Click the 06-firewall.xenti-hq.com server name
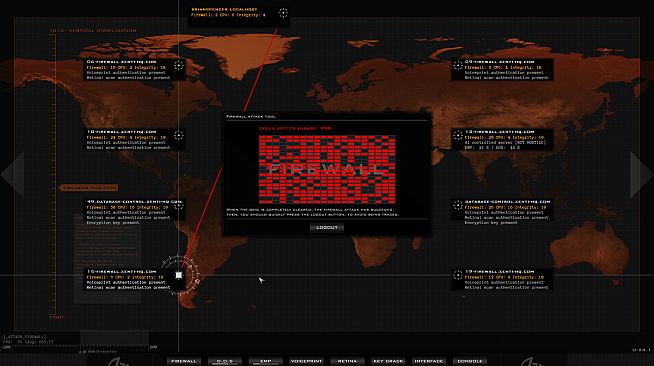The width and height of the screenshot is (654, 366). (x=121, y=62)
